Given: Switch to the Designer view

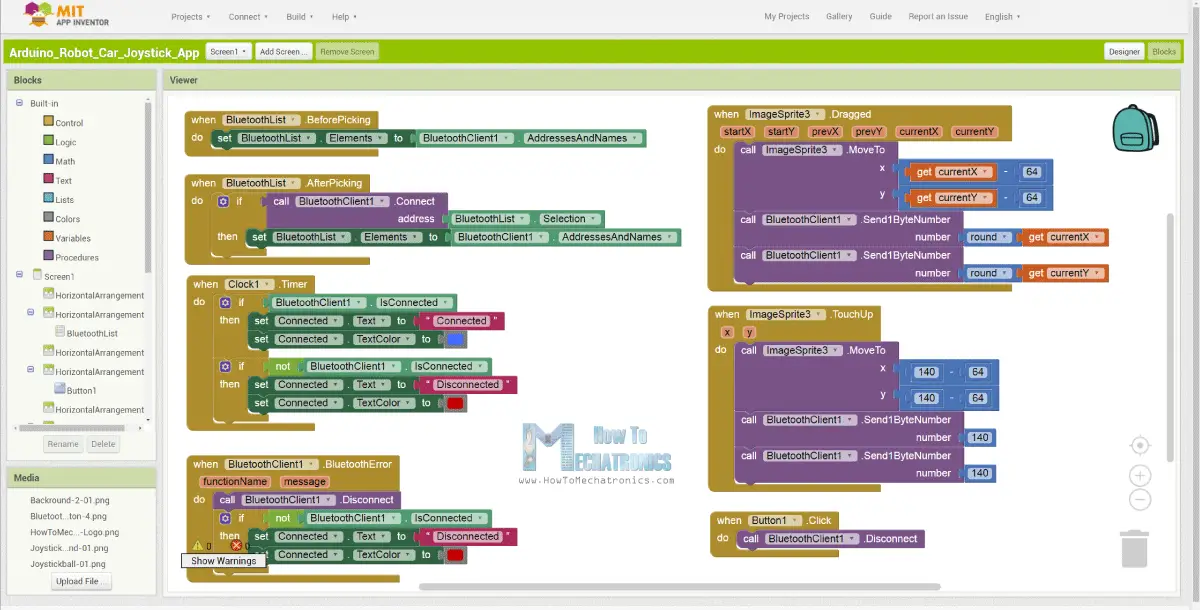Looking at the screenshot, I should [x=1124, y=51].
